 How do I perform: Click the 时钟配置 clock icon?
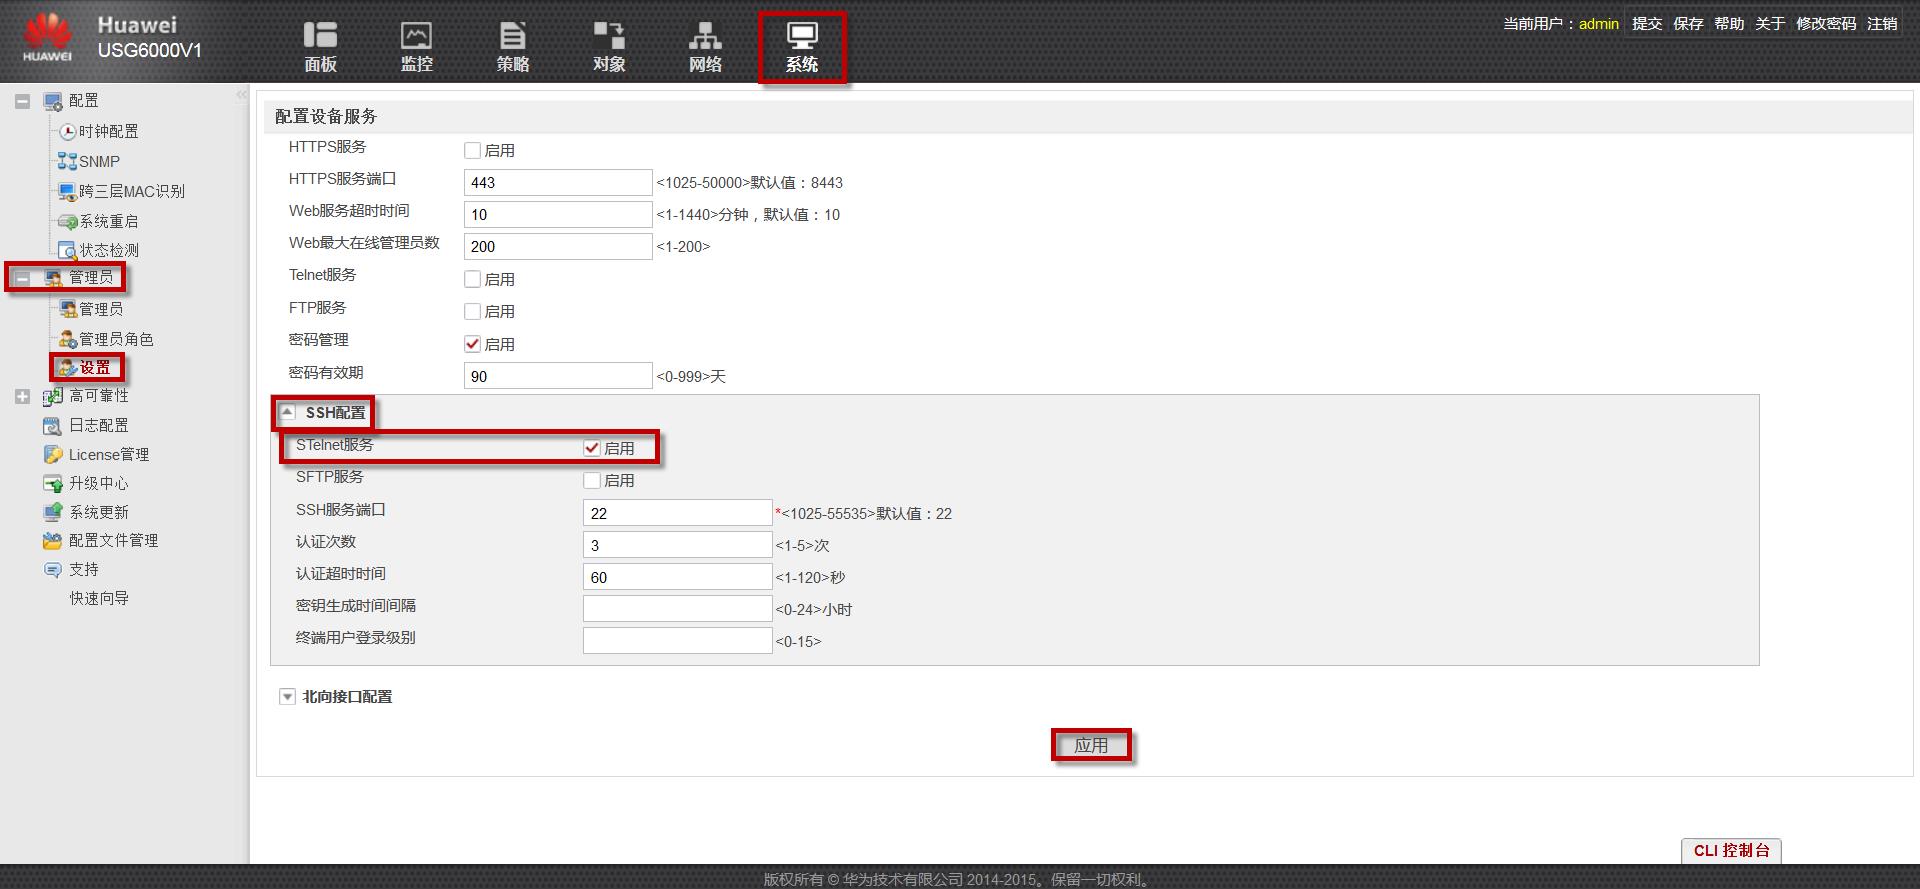68,131
